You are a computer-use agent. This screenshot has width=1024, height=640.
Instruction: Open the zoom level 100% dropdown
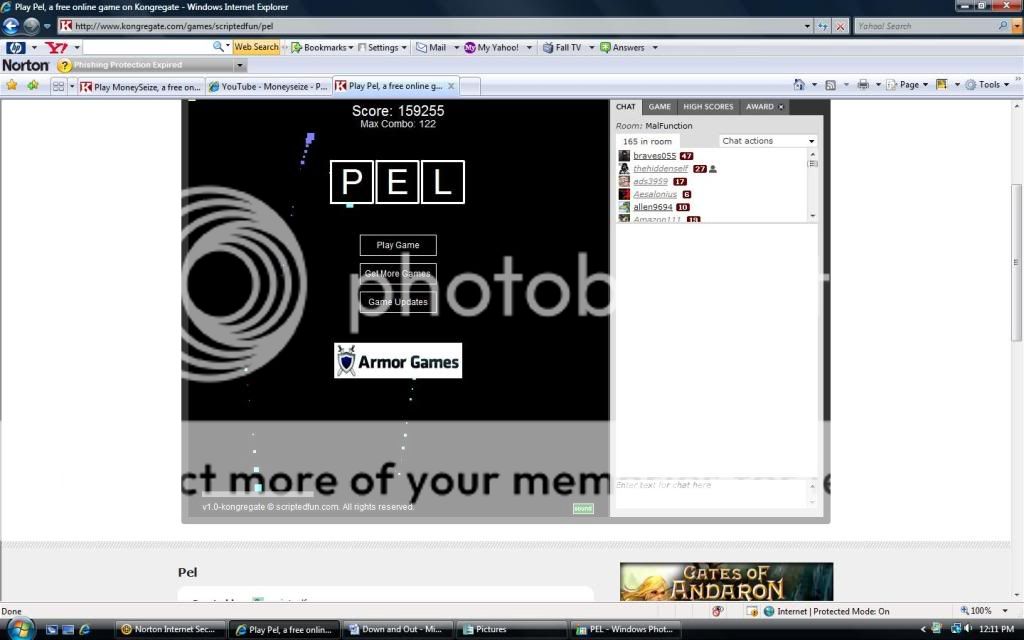click(x=1004, y=611)
